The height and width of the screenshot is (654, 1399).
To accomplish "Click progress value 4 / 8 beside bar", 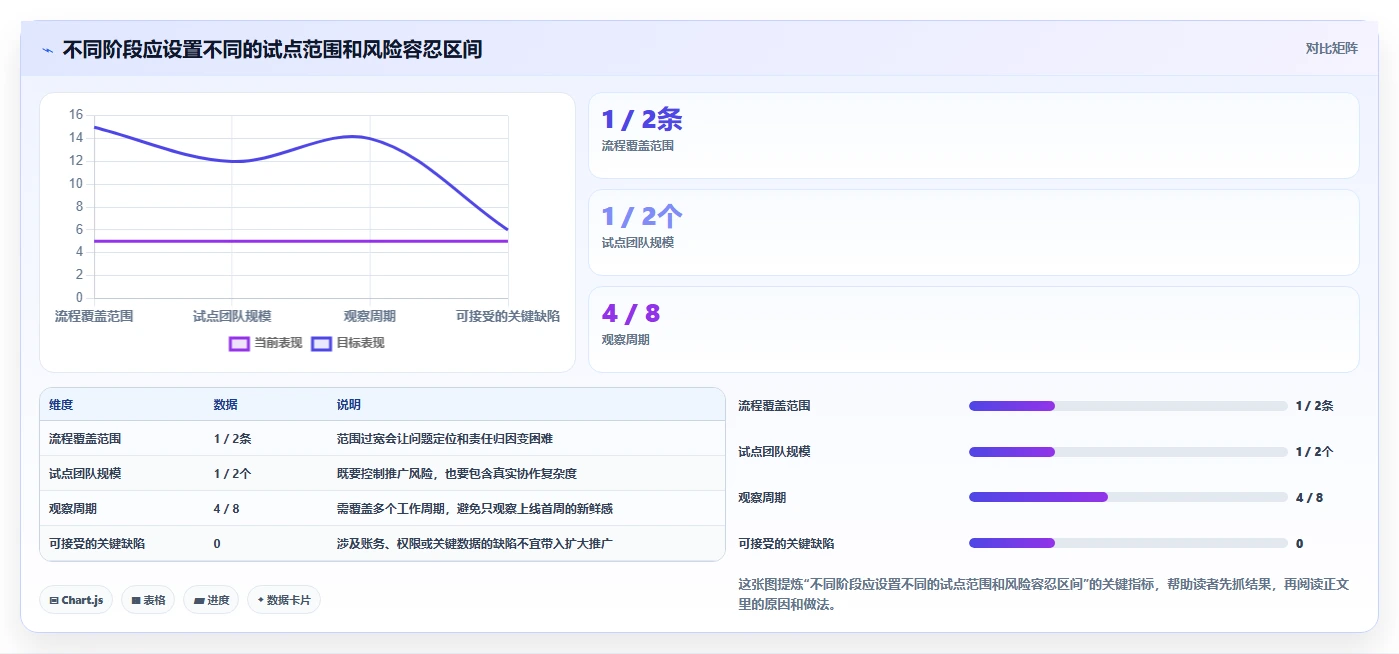I will tap(1309, 498).
